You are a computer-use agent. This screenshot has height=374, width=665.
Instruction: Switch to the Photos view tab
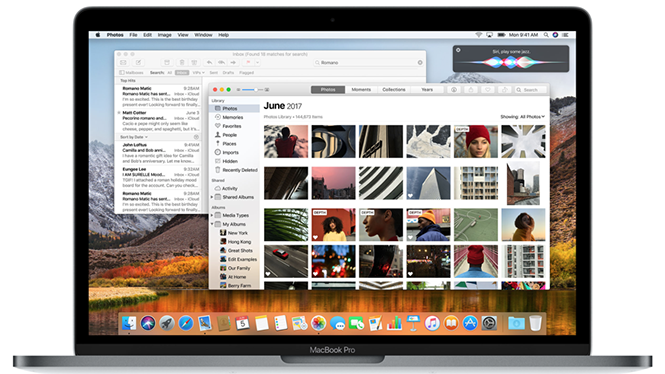tap(328, 90)
